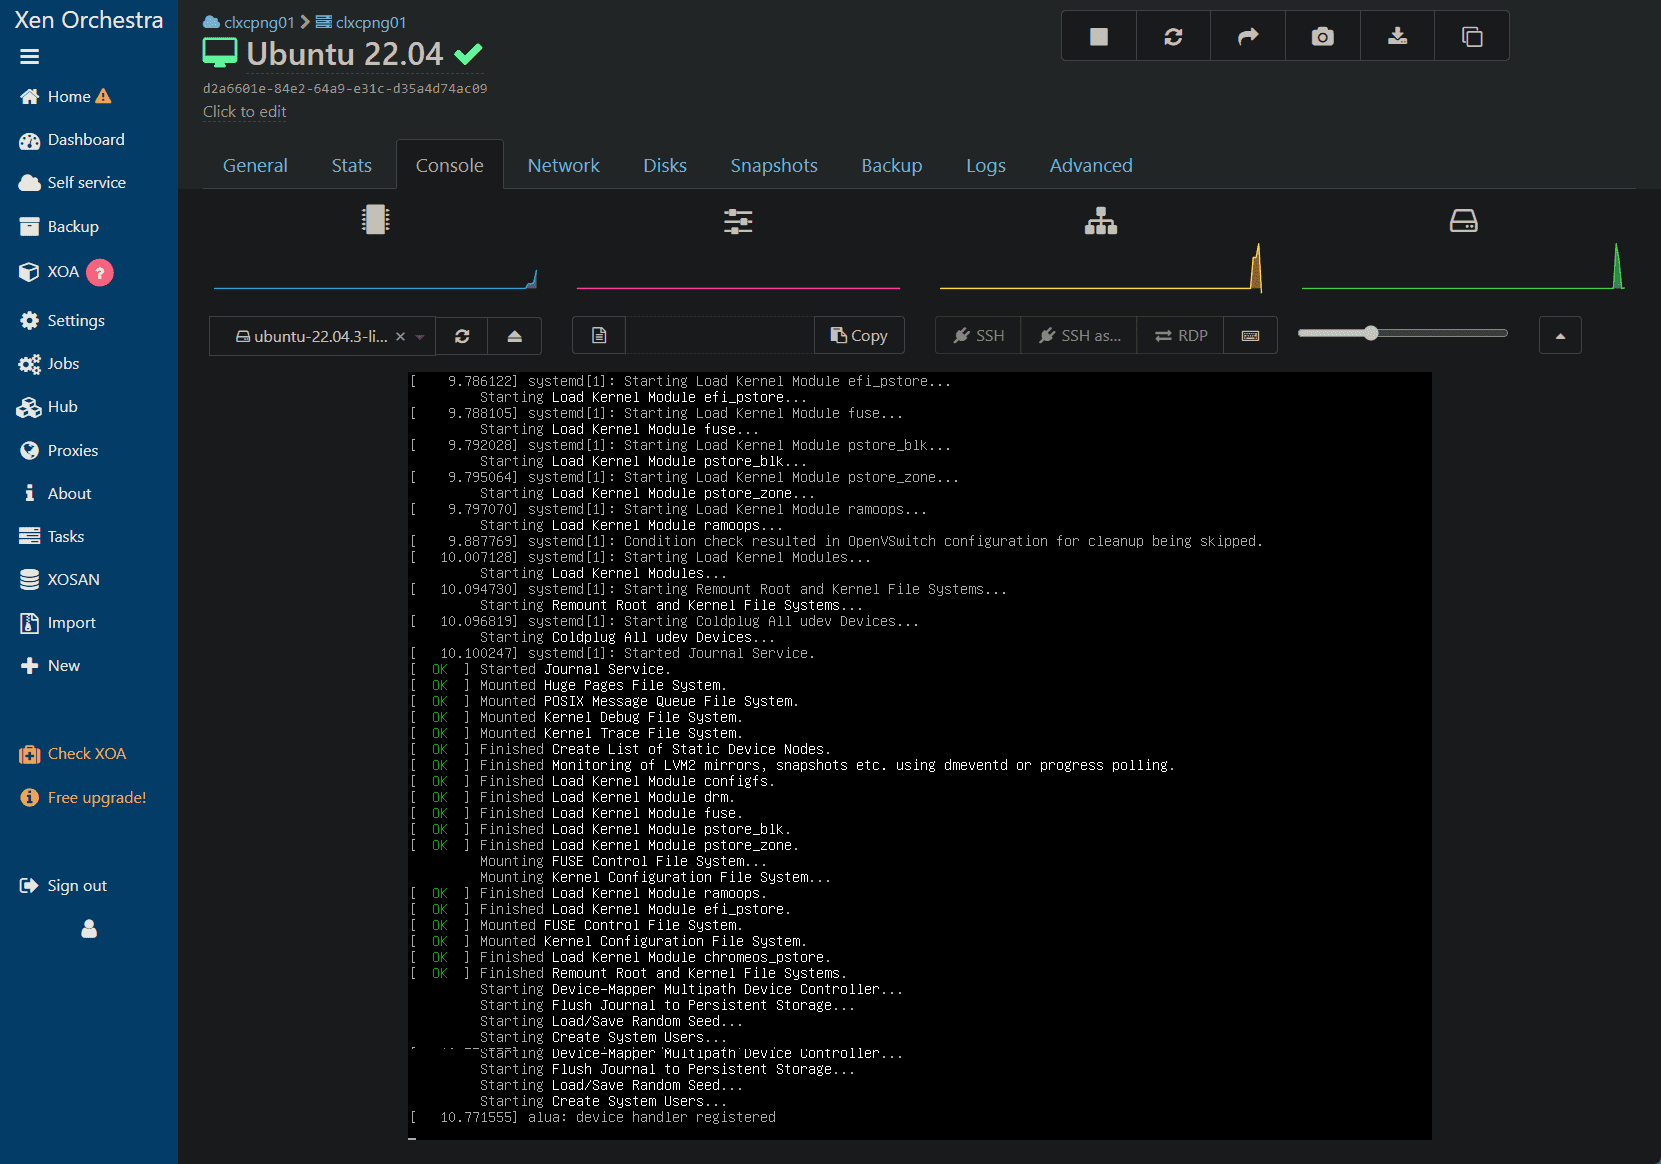Toggle the sidebar hamburger menu
The width and height of the screenshot is (1661, 1164).
point(29,57)
